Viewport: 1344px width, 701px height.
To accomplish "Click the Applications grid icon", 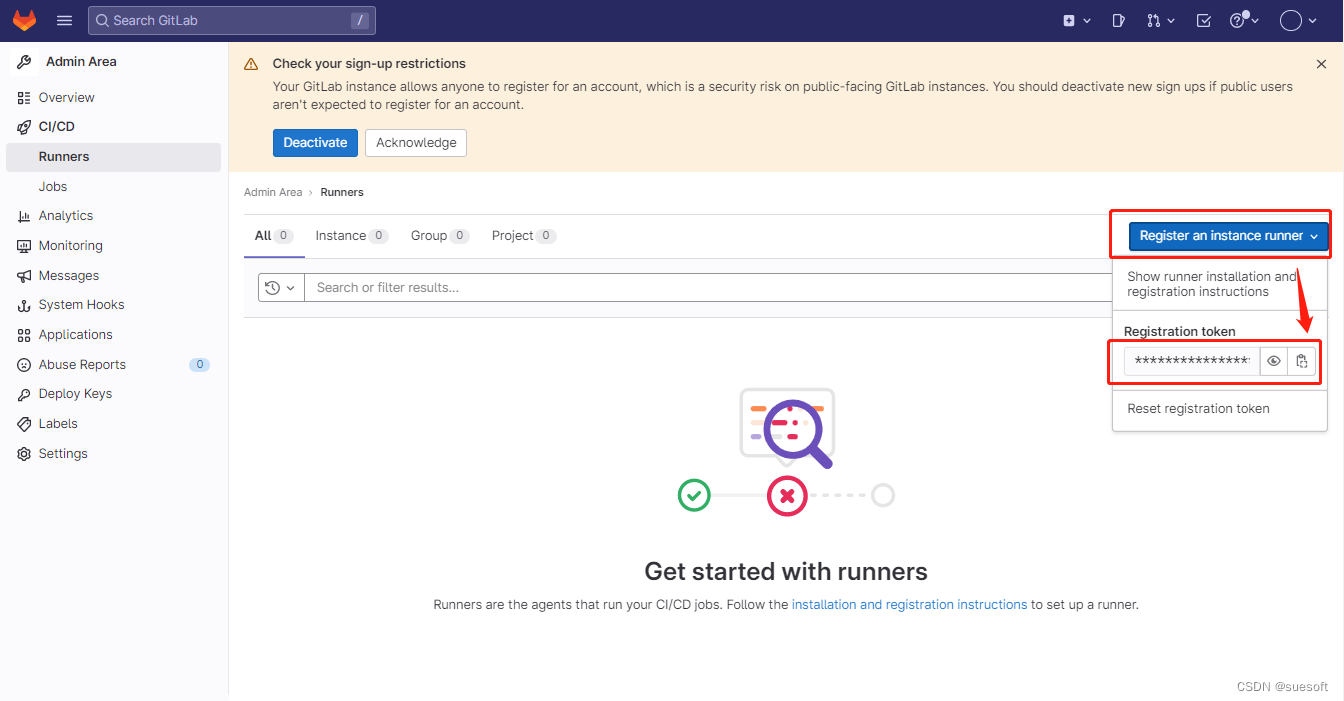I will click(x=24, y=335).
